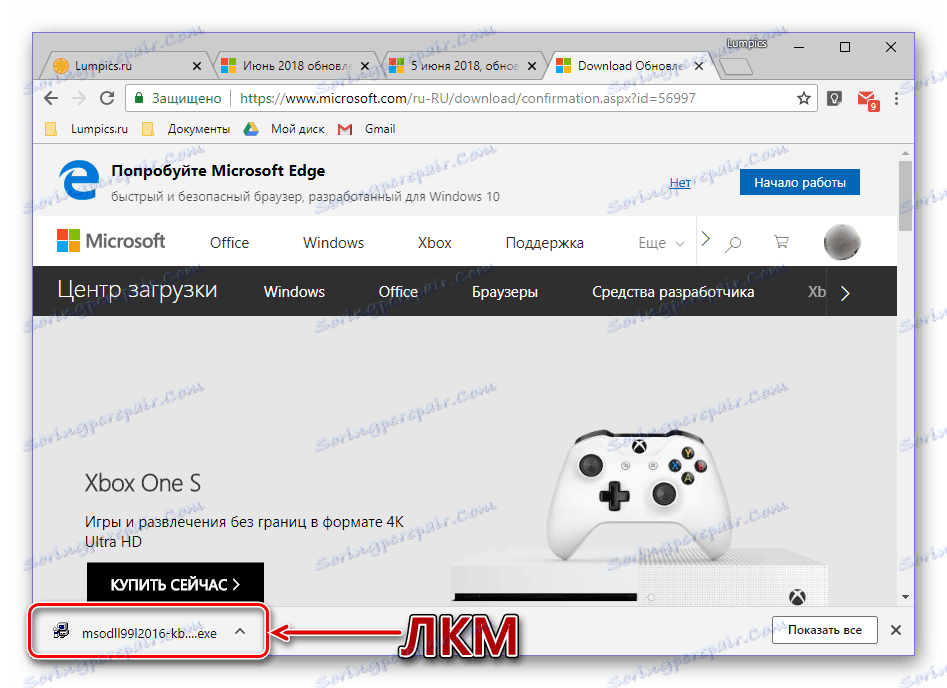Viewport: 947px width, 688px height.
Task: Click the Начало работы button
Action: tap(799, 182)
